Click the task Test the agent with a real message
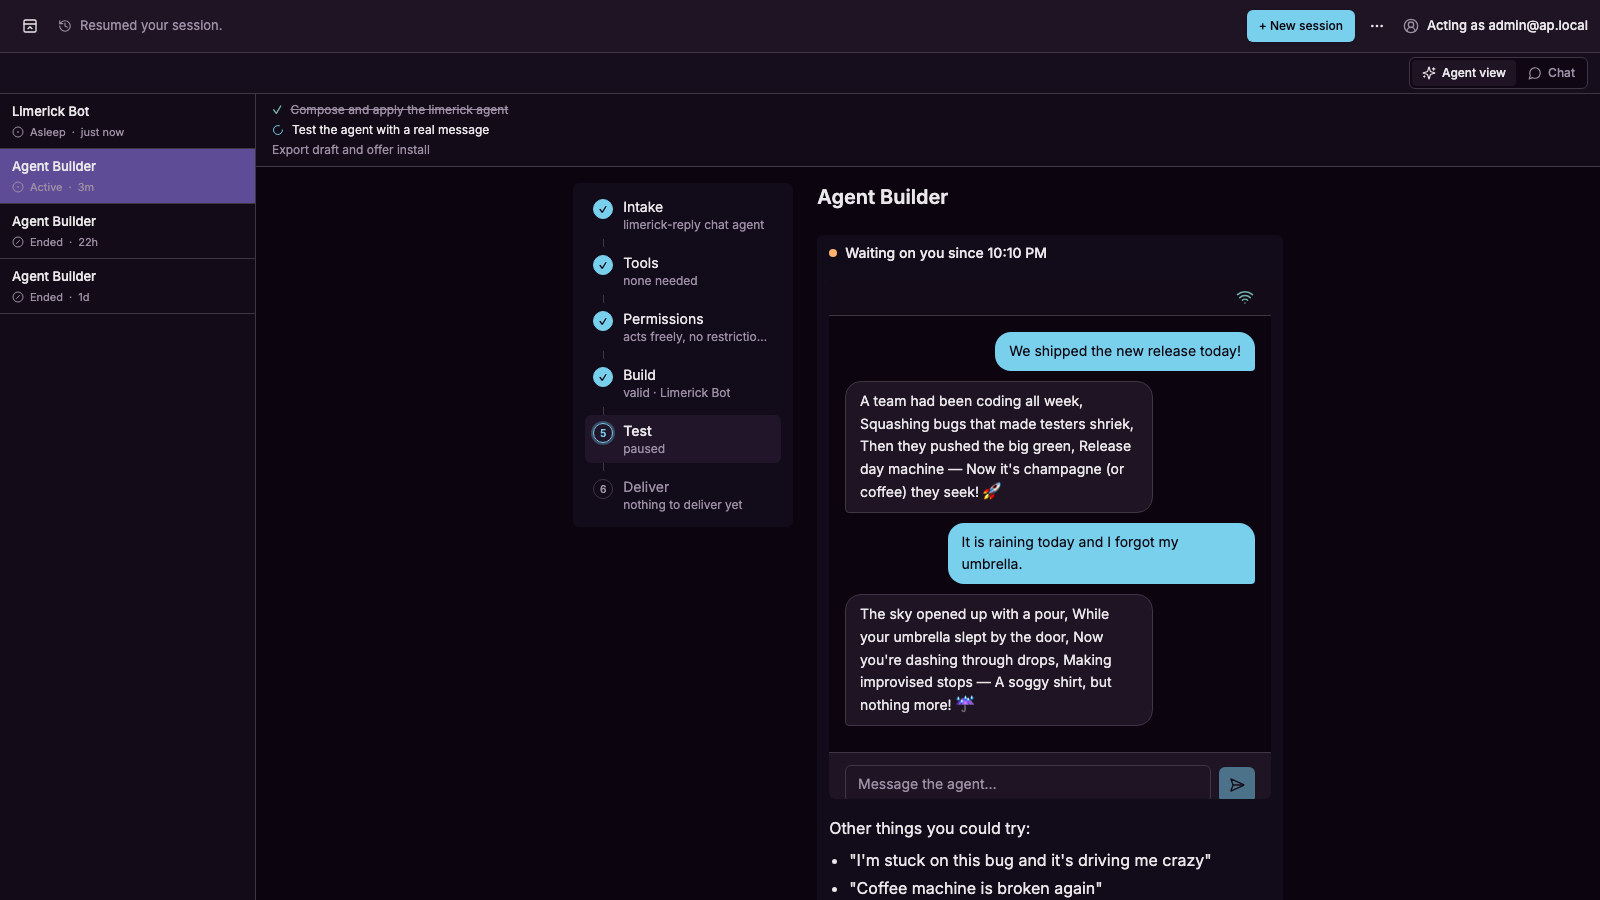The width and height of the screenshot is (1600, 900). click(x=390, y=130)
